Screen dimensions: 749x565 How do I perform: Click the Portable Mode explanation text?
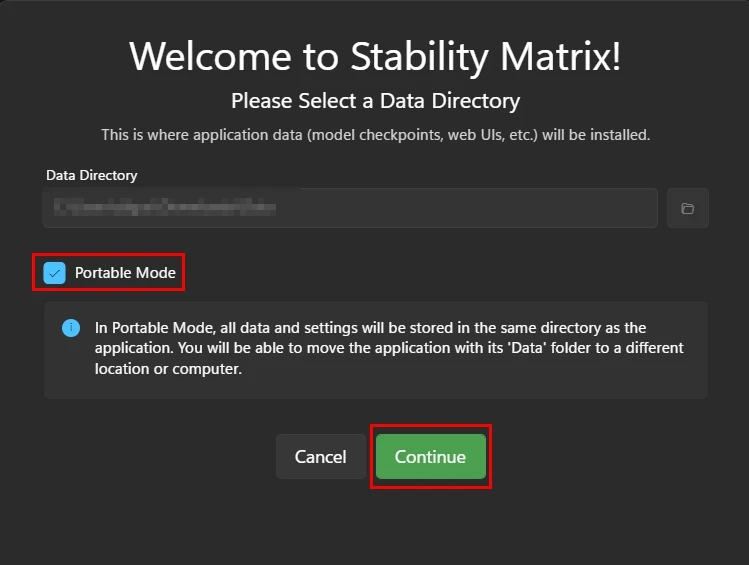[389, 348]
